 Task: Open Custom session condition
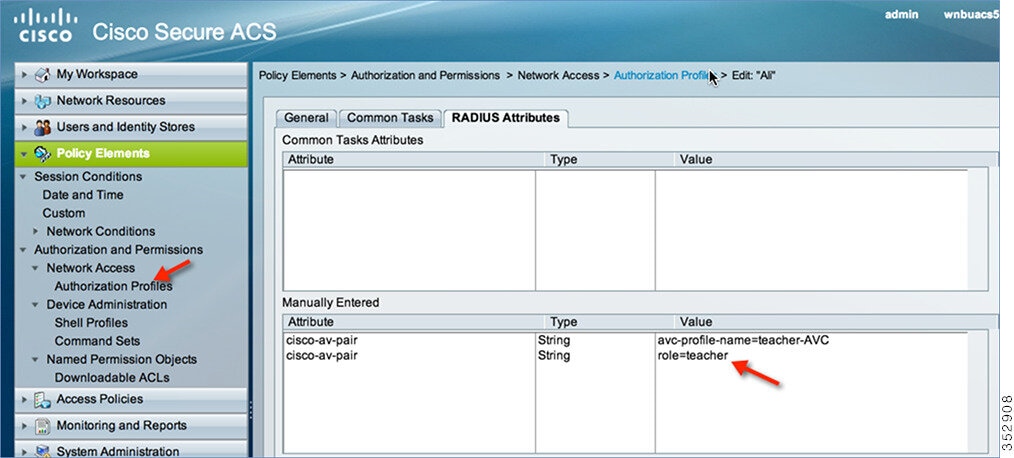(63, 213)
